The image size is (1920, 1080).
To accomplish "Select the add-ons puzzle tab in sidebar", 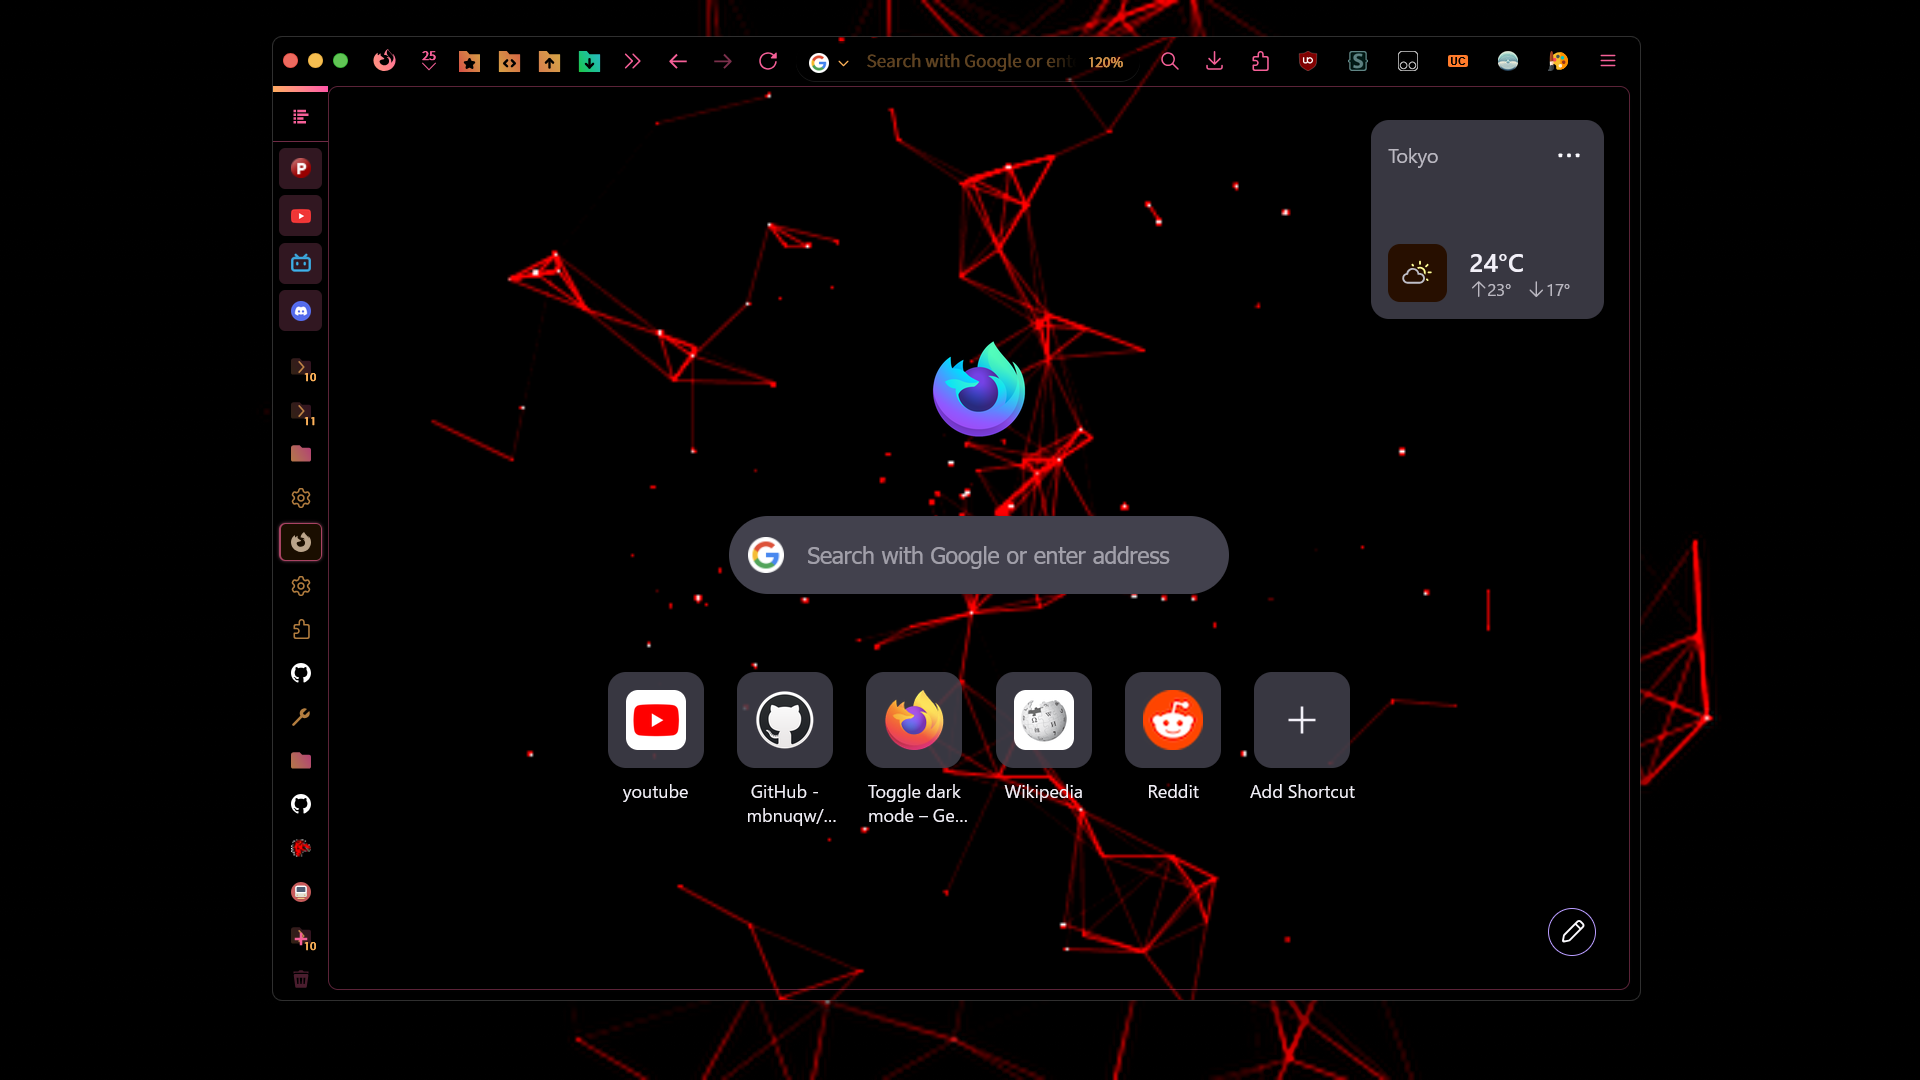I will point(301,629).
